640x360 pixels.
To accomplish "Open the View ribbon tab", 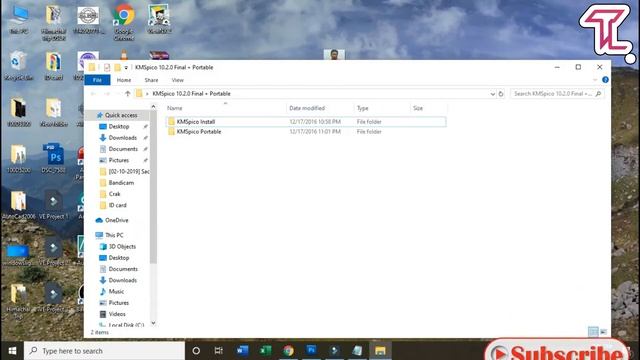I will coord(178,80).
